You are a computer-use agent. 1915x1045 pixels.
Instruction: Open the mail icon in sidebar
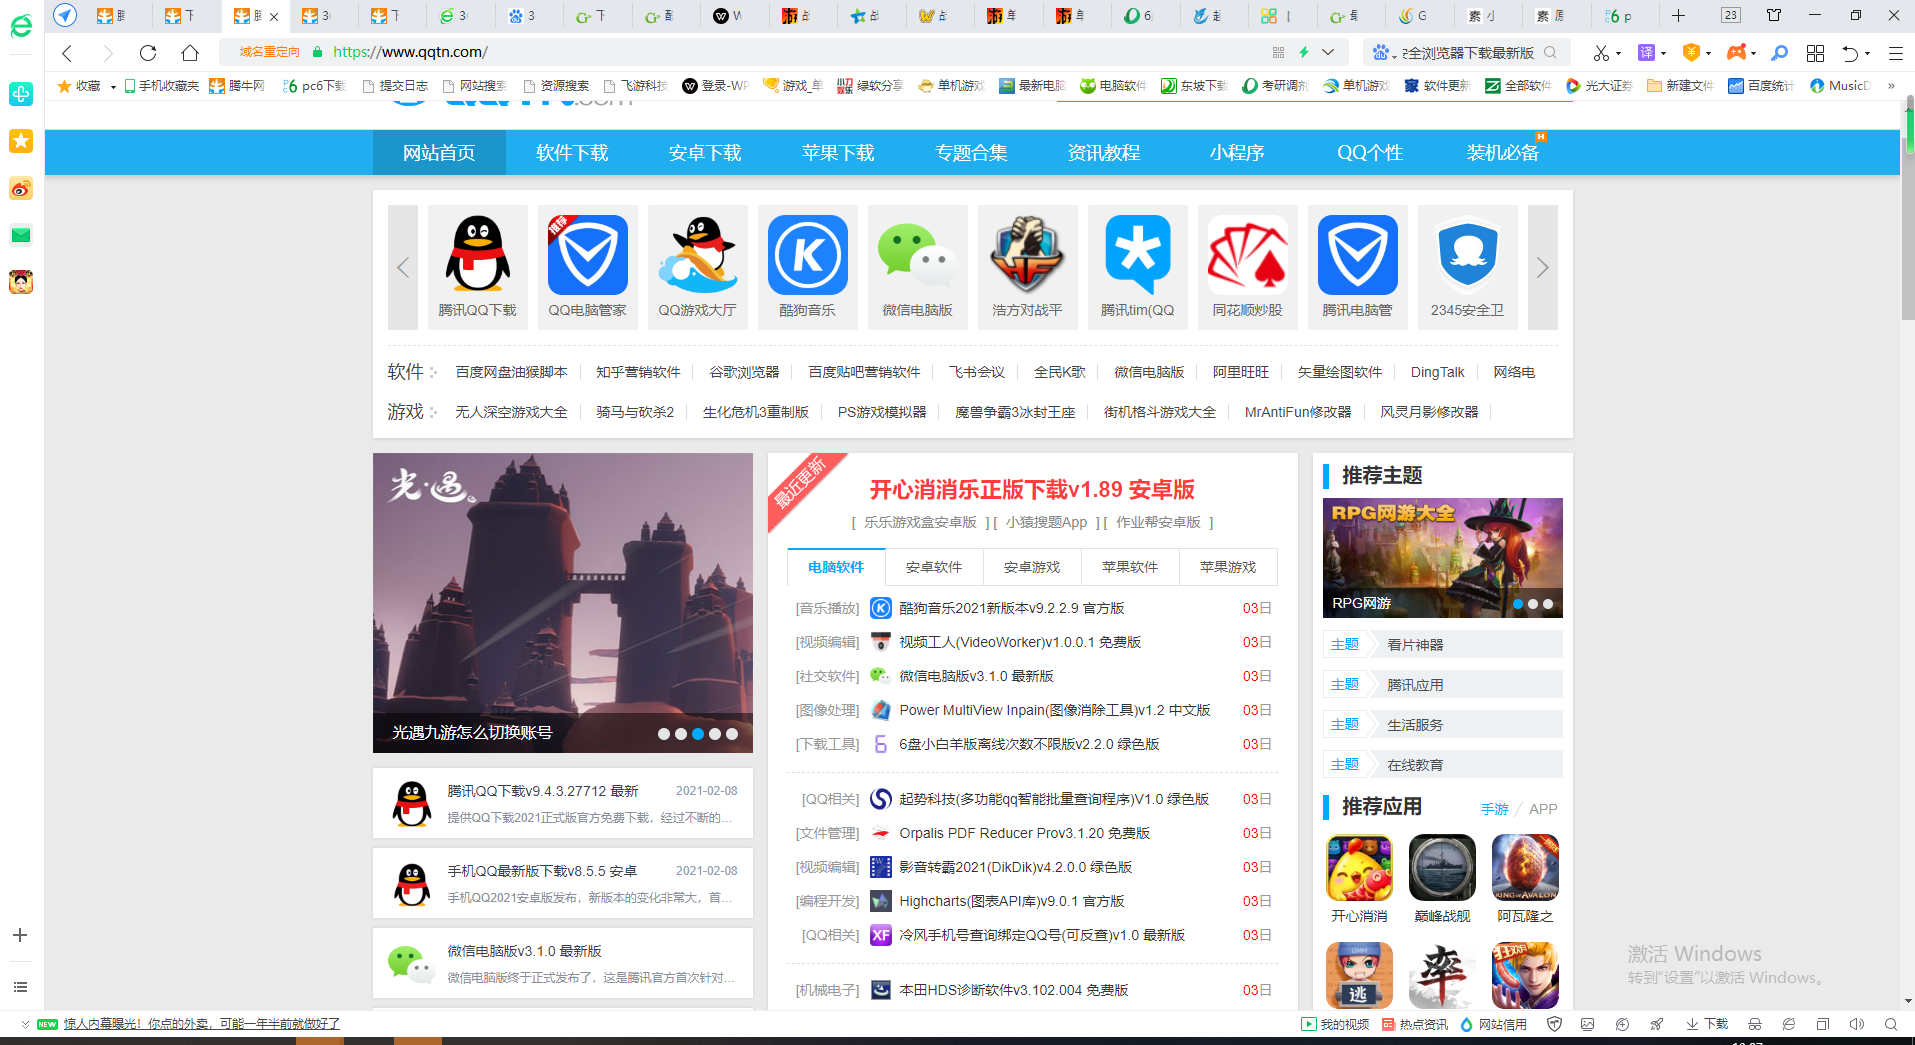[x=21, y=235]
